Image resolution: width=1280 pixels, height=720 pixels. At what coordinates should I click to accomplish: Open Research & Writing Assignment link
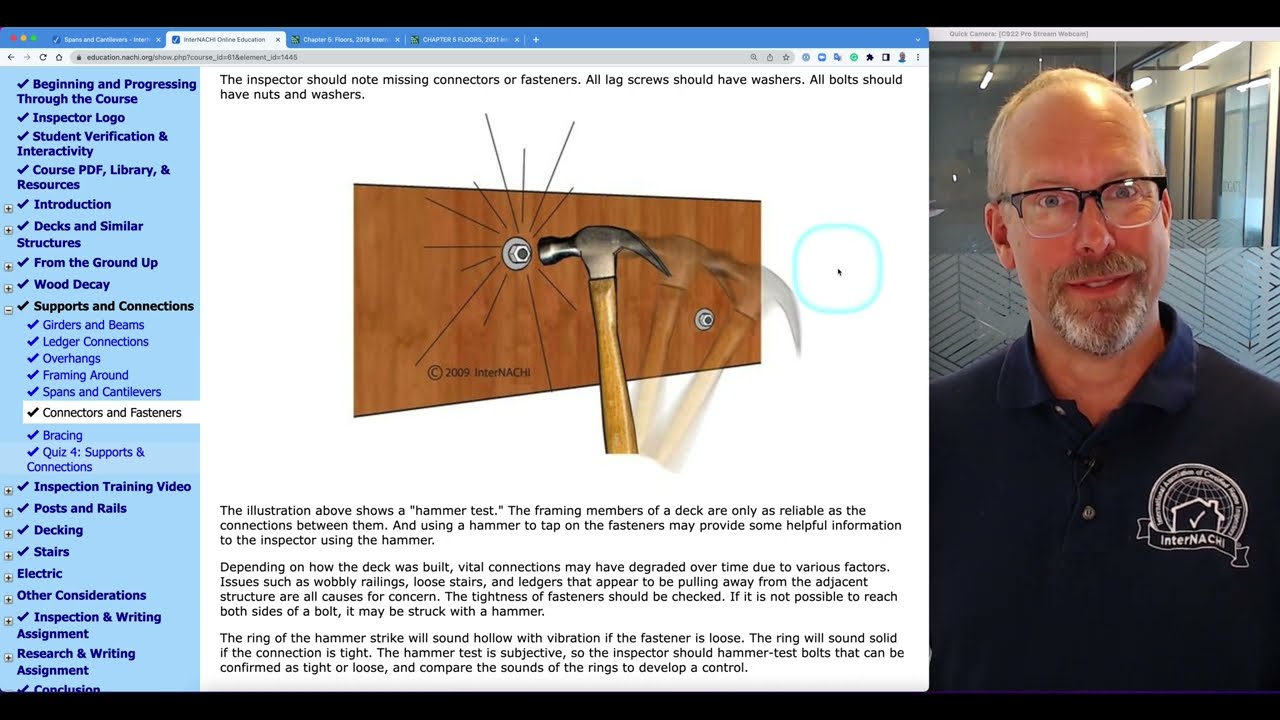(x=76, y=661)
